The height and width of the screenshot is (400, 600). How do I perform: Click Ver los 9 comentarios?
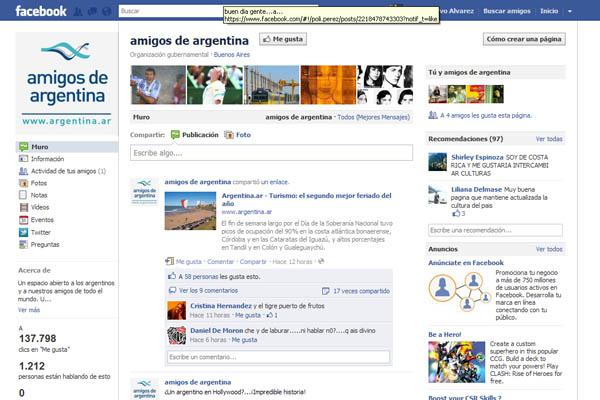[x=208, y=291]
